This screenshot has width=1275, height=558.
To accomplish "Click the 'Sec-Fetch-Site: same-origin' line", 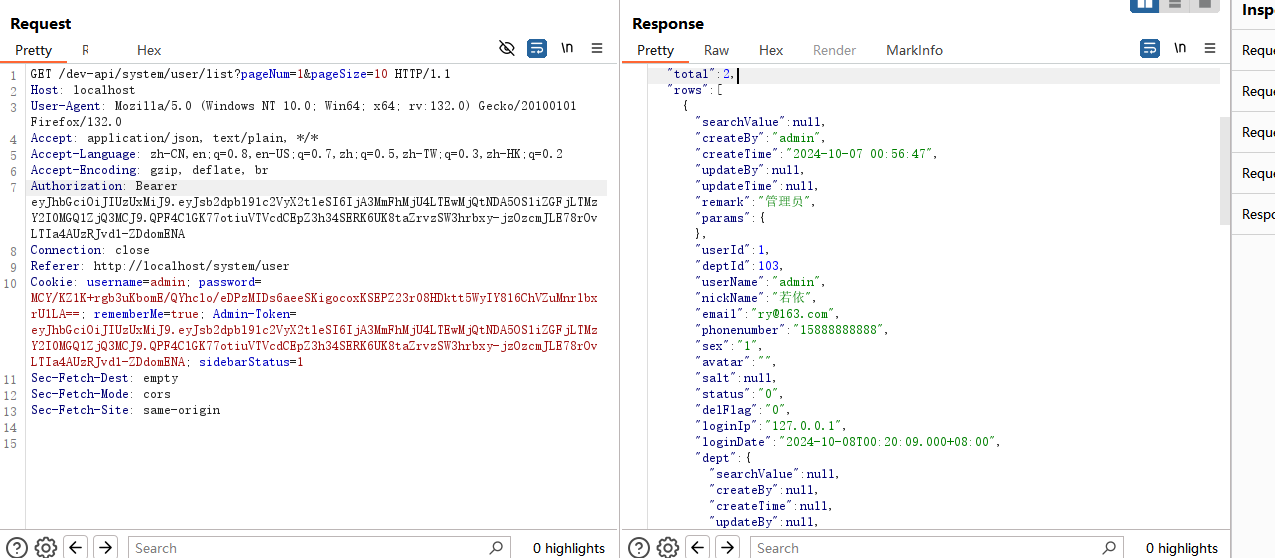I will coord(125,410).
